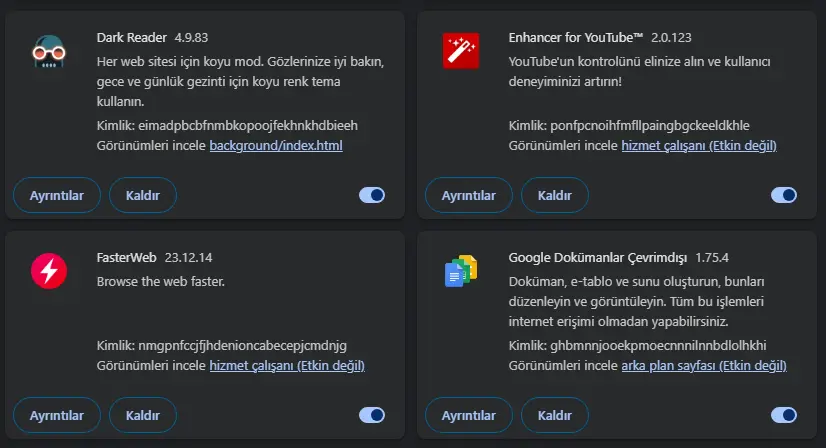Click version number 1.75.4
Viewport: 826px width, 448px height.
[x=712, y=257]
